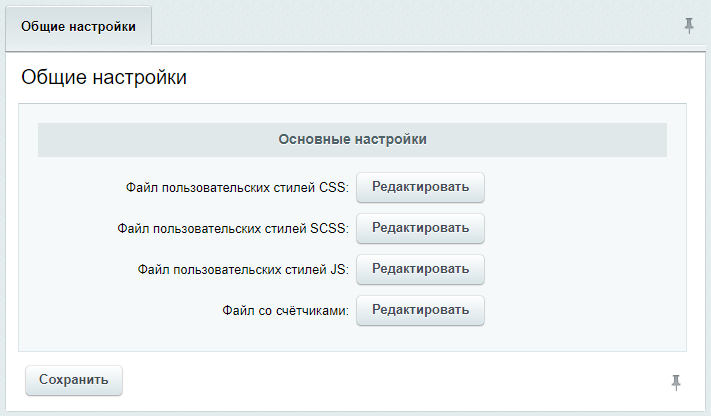Viewport: 711px width, 416px height.
Task: Edit the counters file (Файл со счётчиками)
Action: pos(420,310)
